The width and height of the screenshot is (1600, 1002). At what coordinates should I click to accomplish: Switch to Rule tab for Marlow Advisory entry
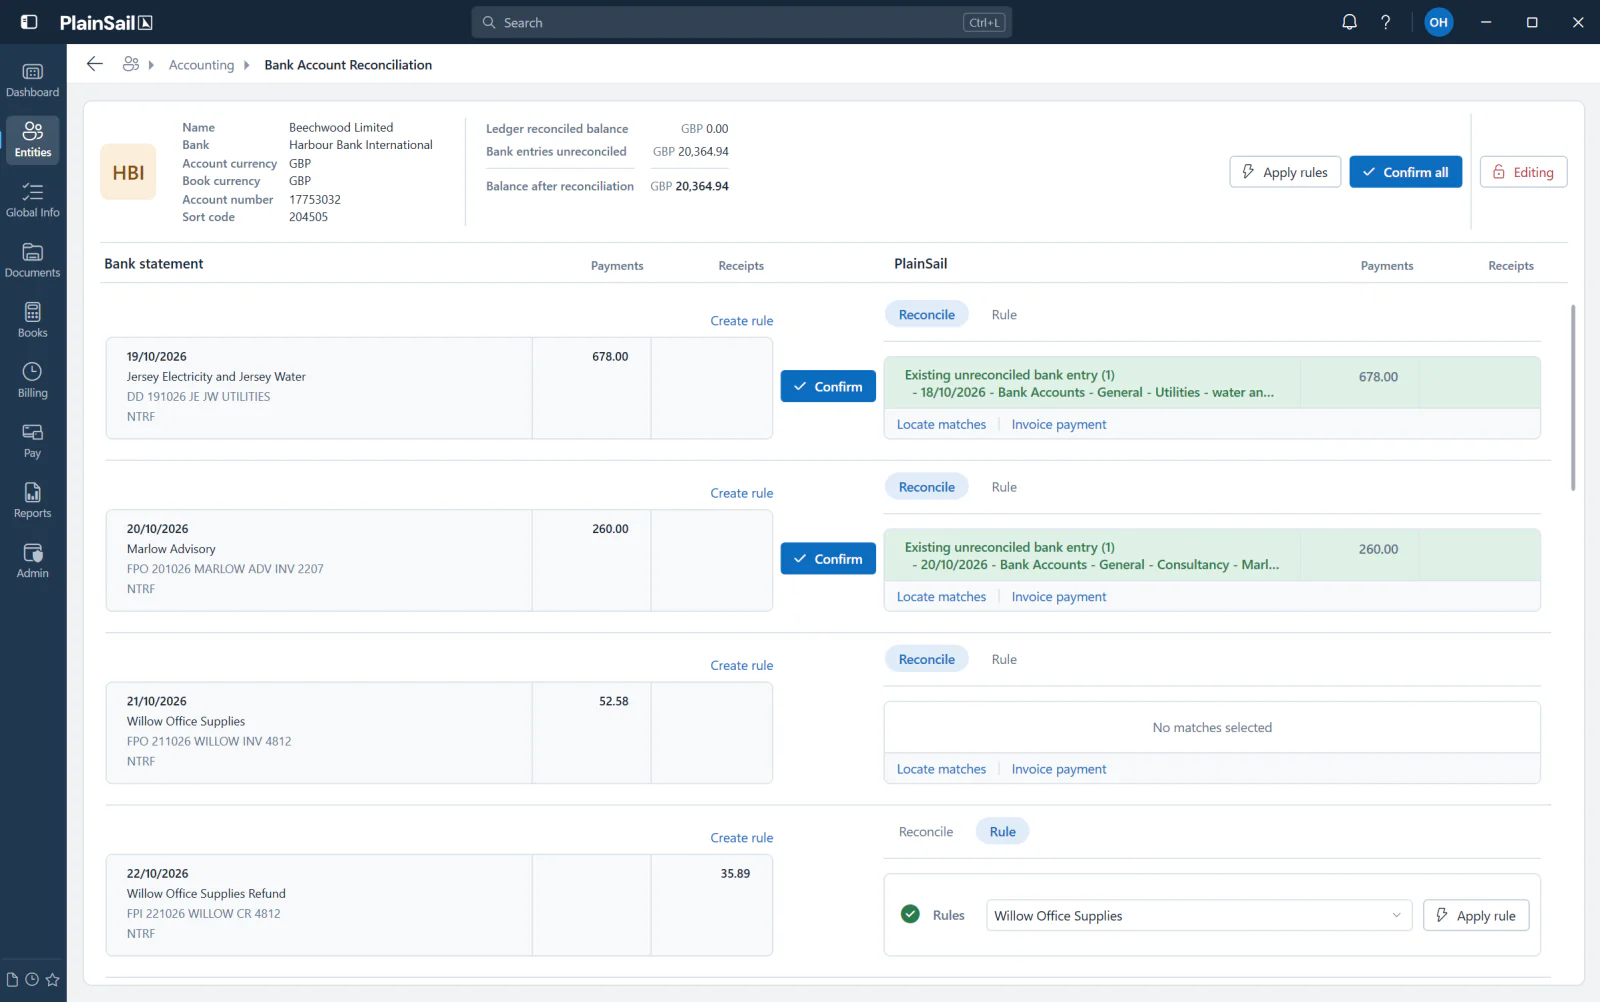(1004, 487)
